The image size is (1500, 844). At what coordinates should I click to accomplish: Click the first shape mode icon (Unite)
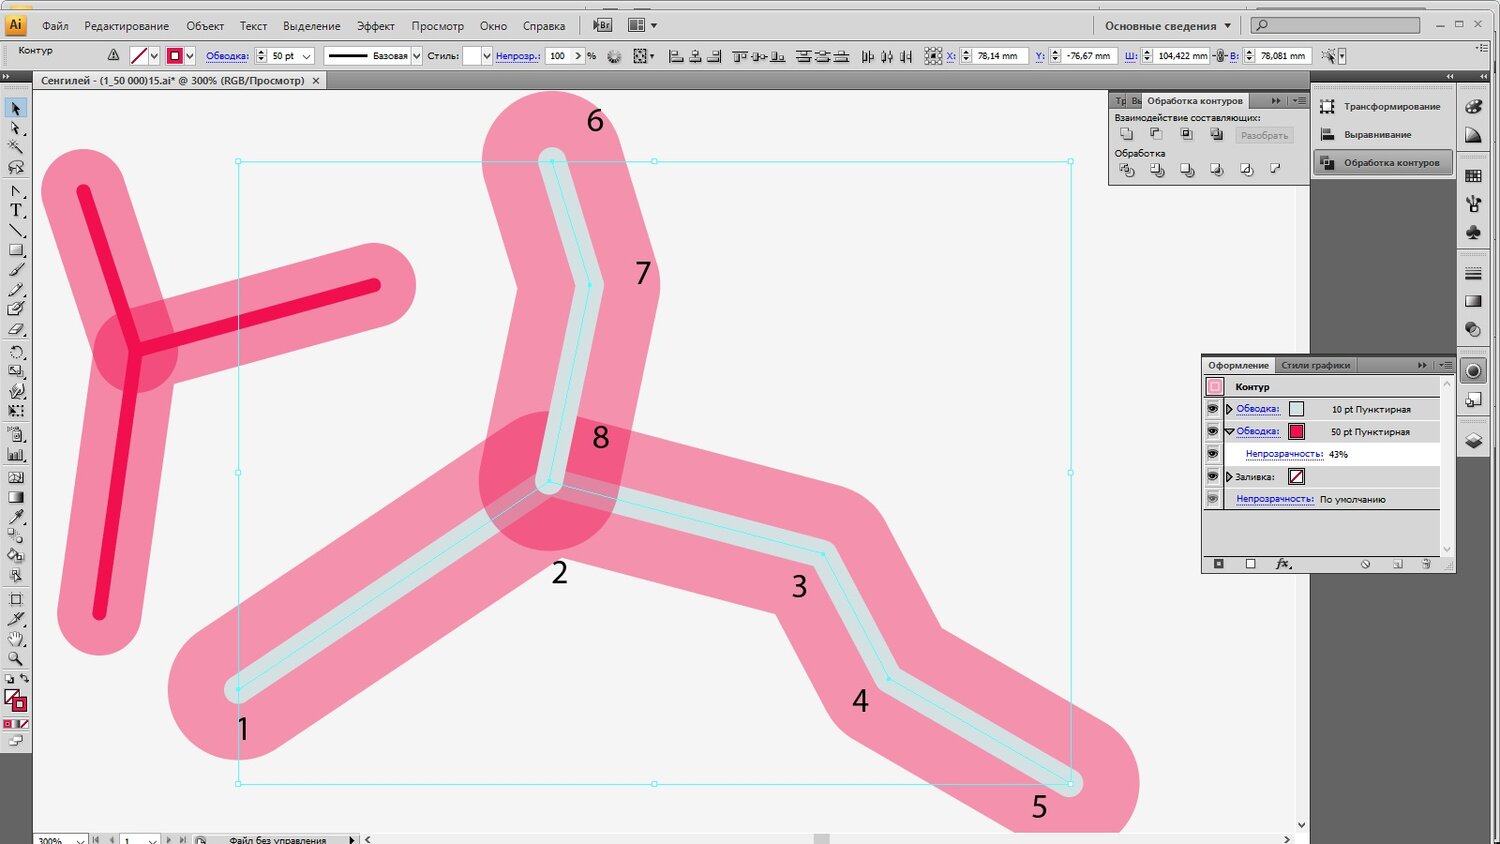click(1127, 134)
